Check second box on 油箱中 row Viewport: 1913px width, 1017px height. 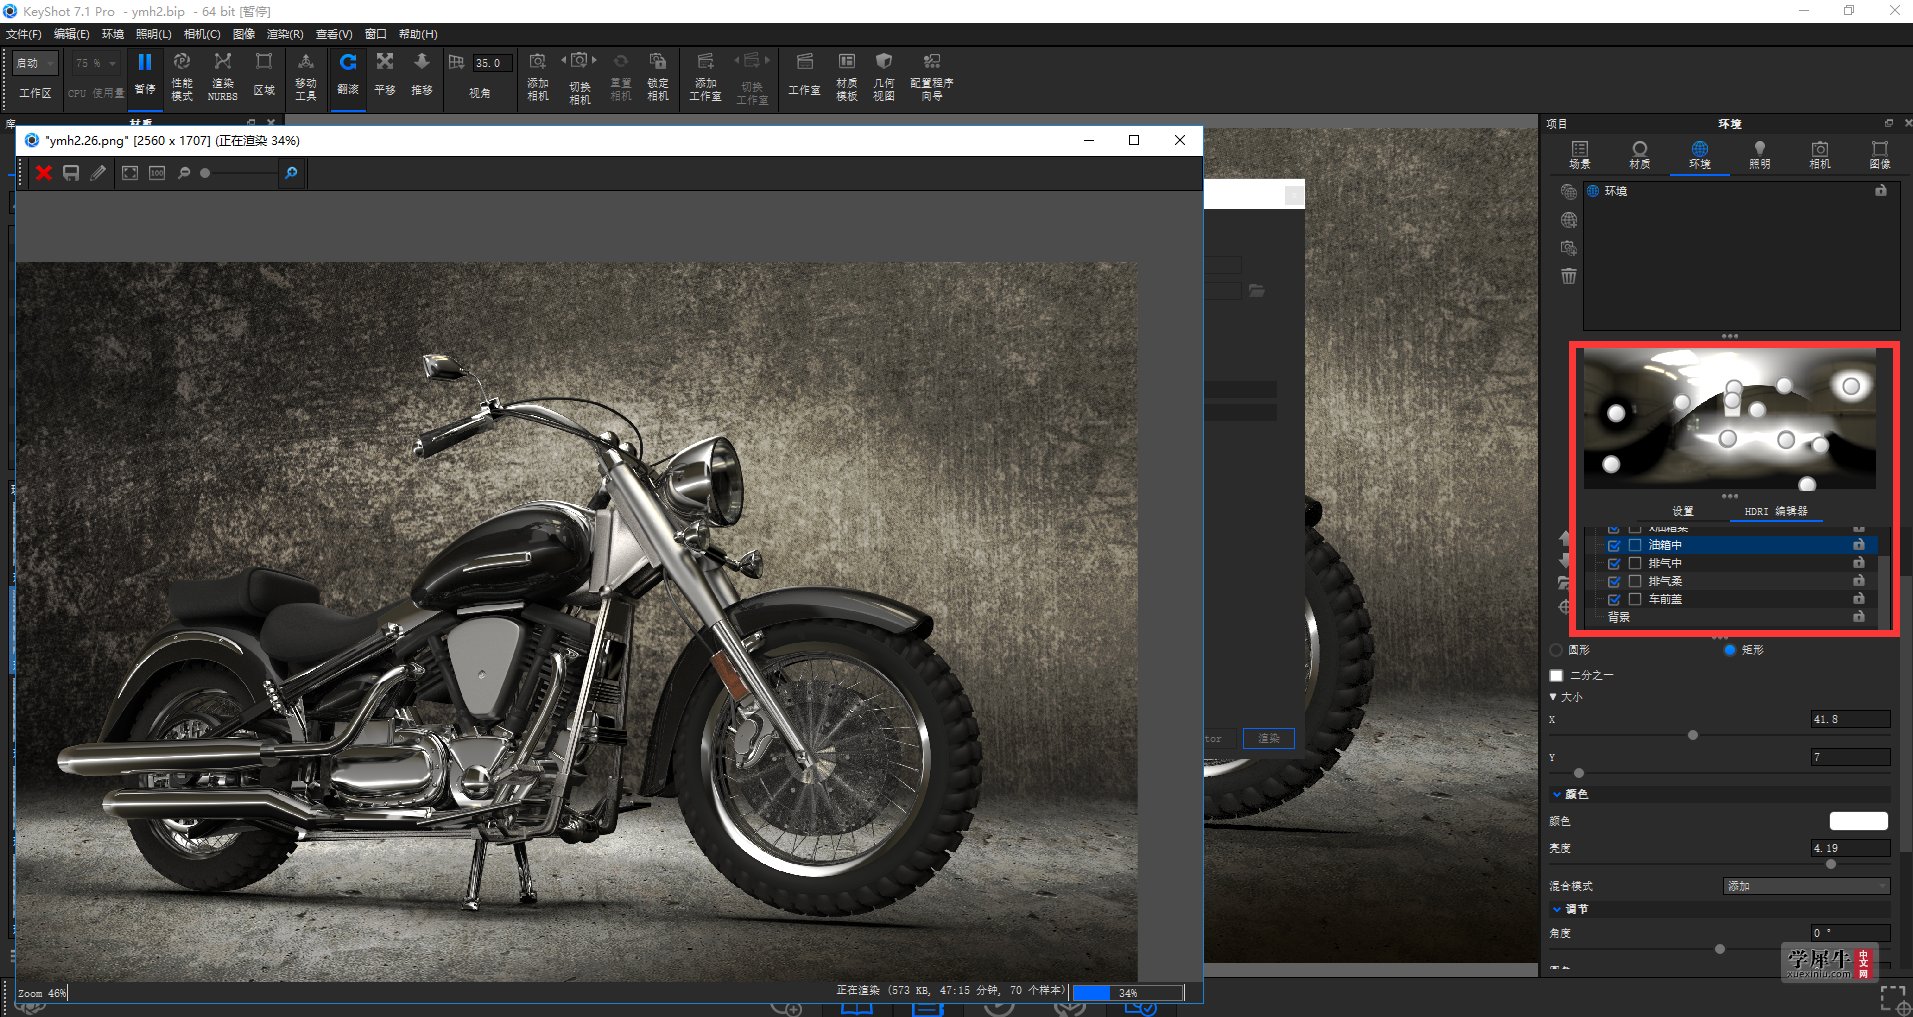pyautogui.click(x=1635, y=545)
